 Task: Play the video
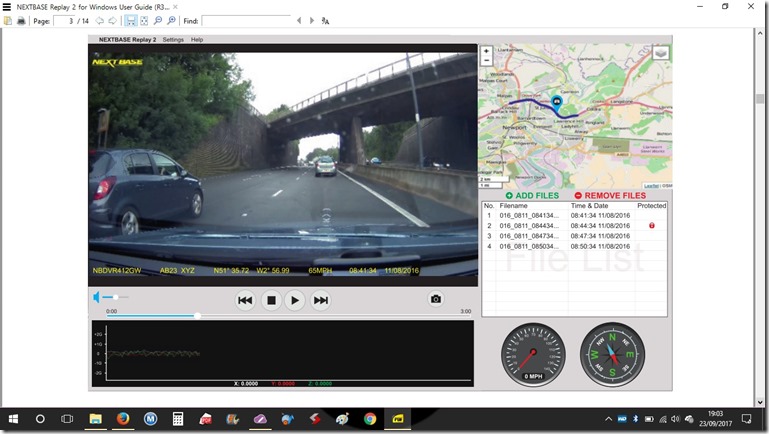[295, 300]
